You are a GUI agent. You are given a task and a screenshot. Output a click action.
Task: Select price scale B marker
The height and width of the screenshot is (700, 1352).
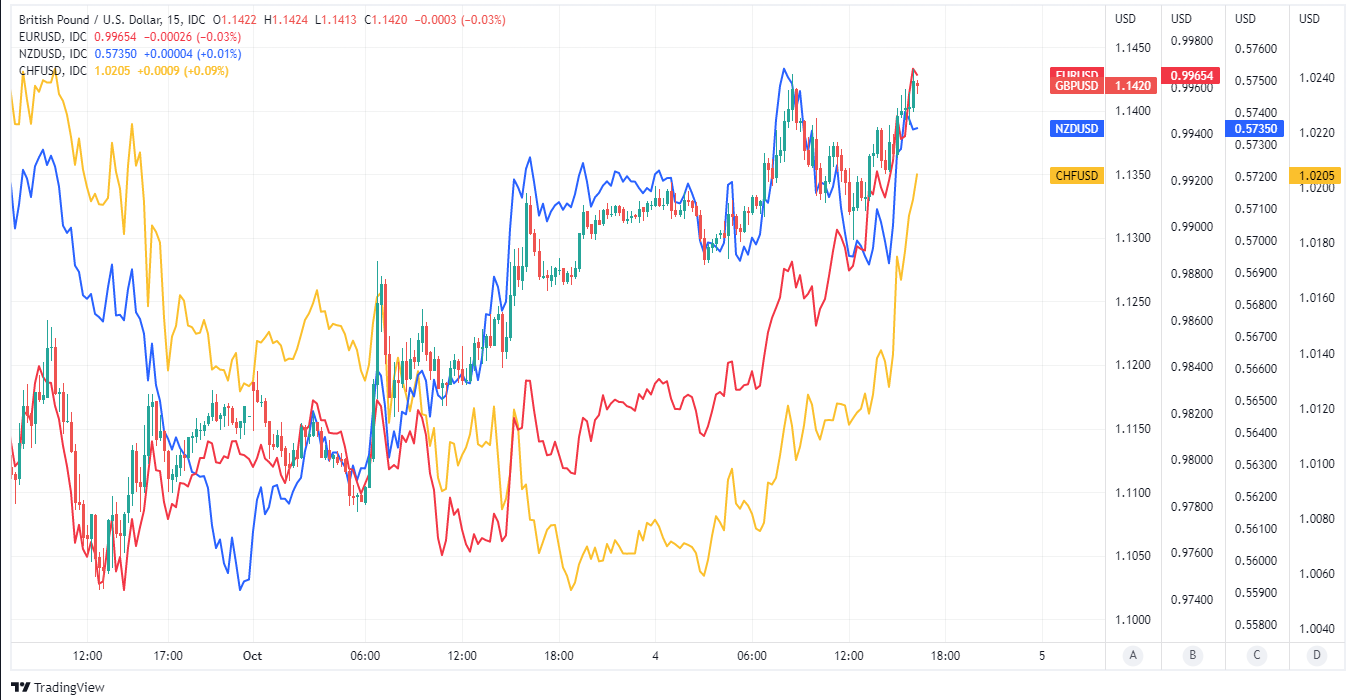(x=1191, y=656)
